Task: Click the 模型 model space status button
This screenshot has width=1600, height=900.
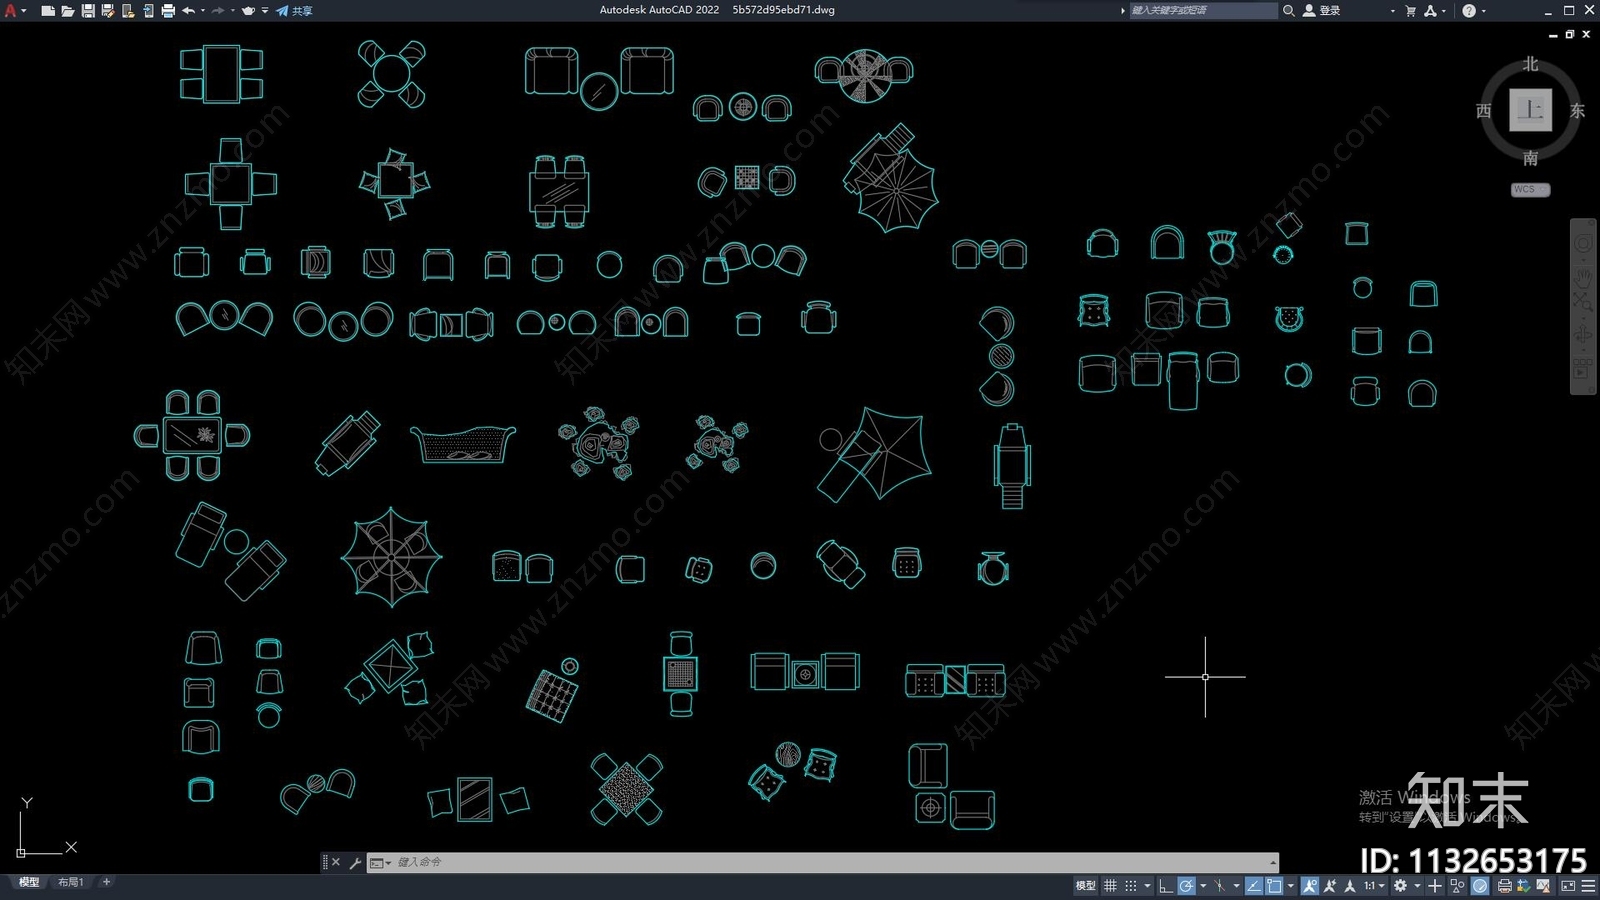Action: pyautogui.click(x=1085, y=886)
